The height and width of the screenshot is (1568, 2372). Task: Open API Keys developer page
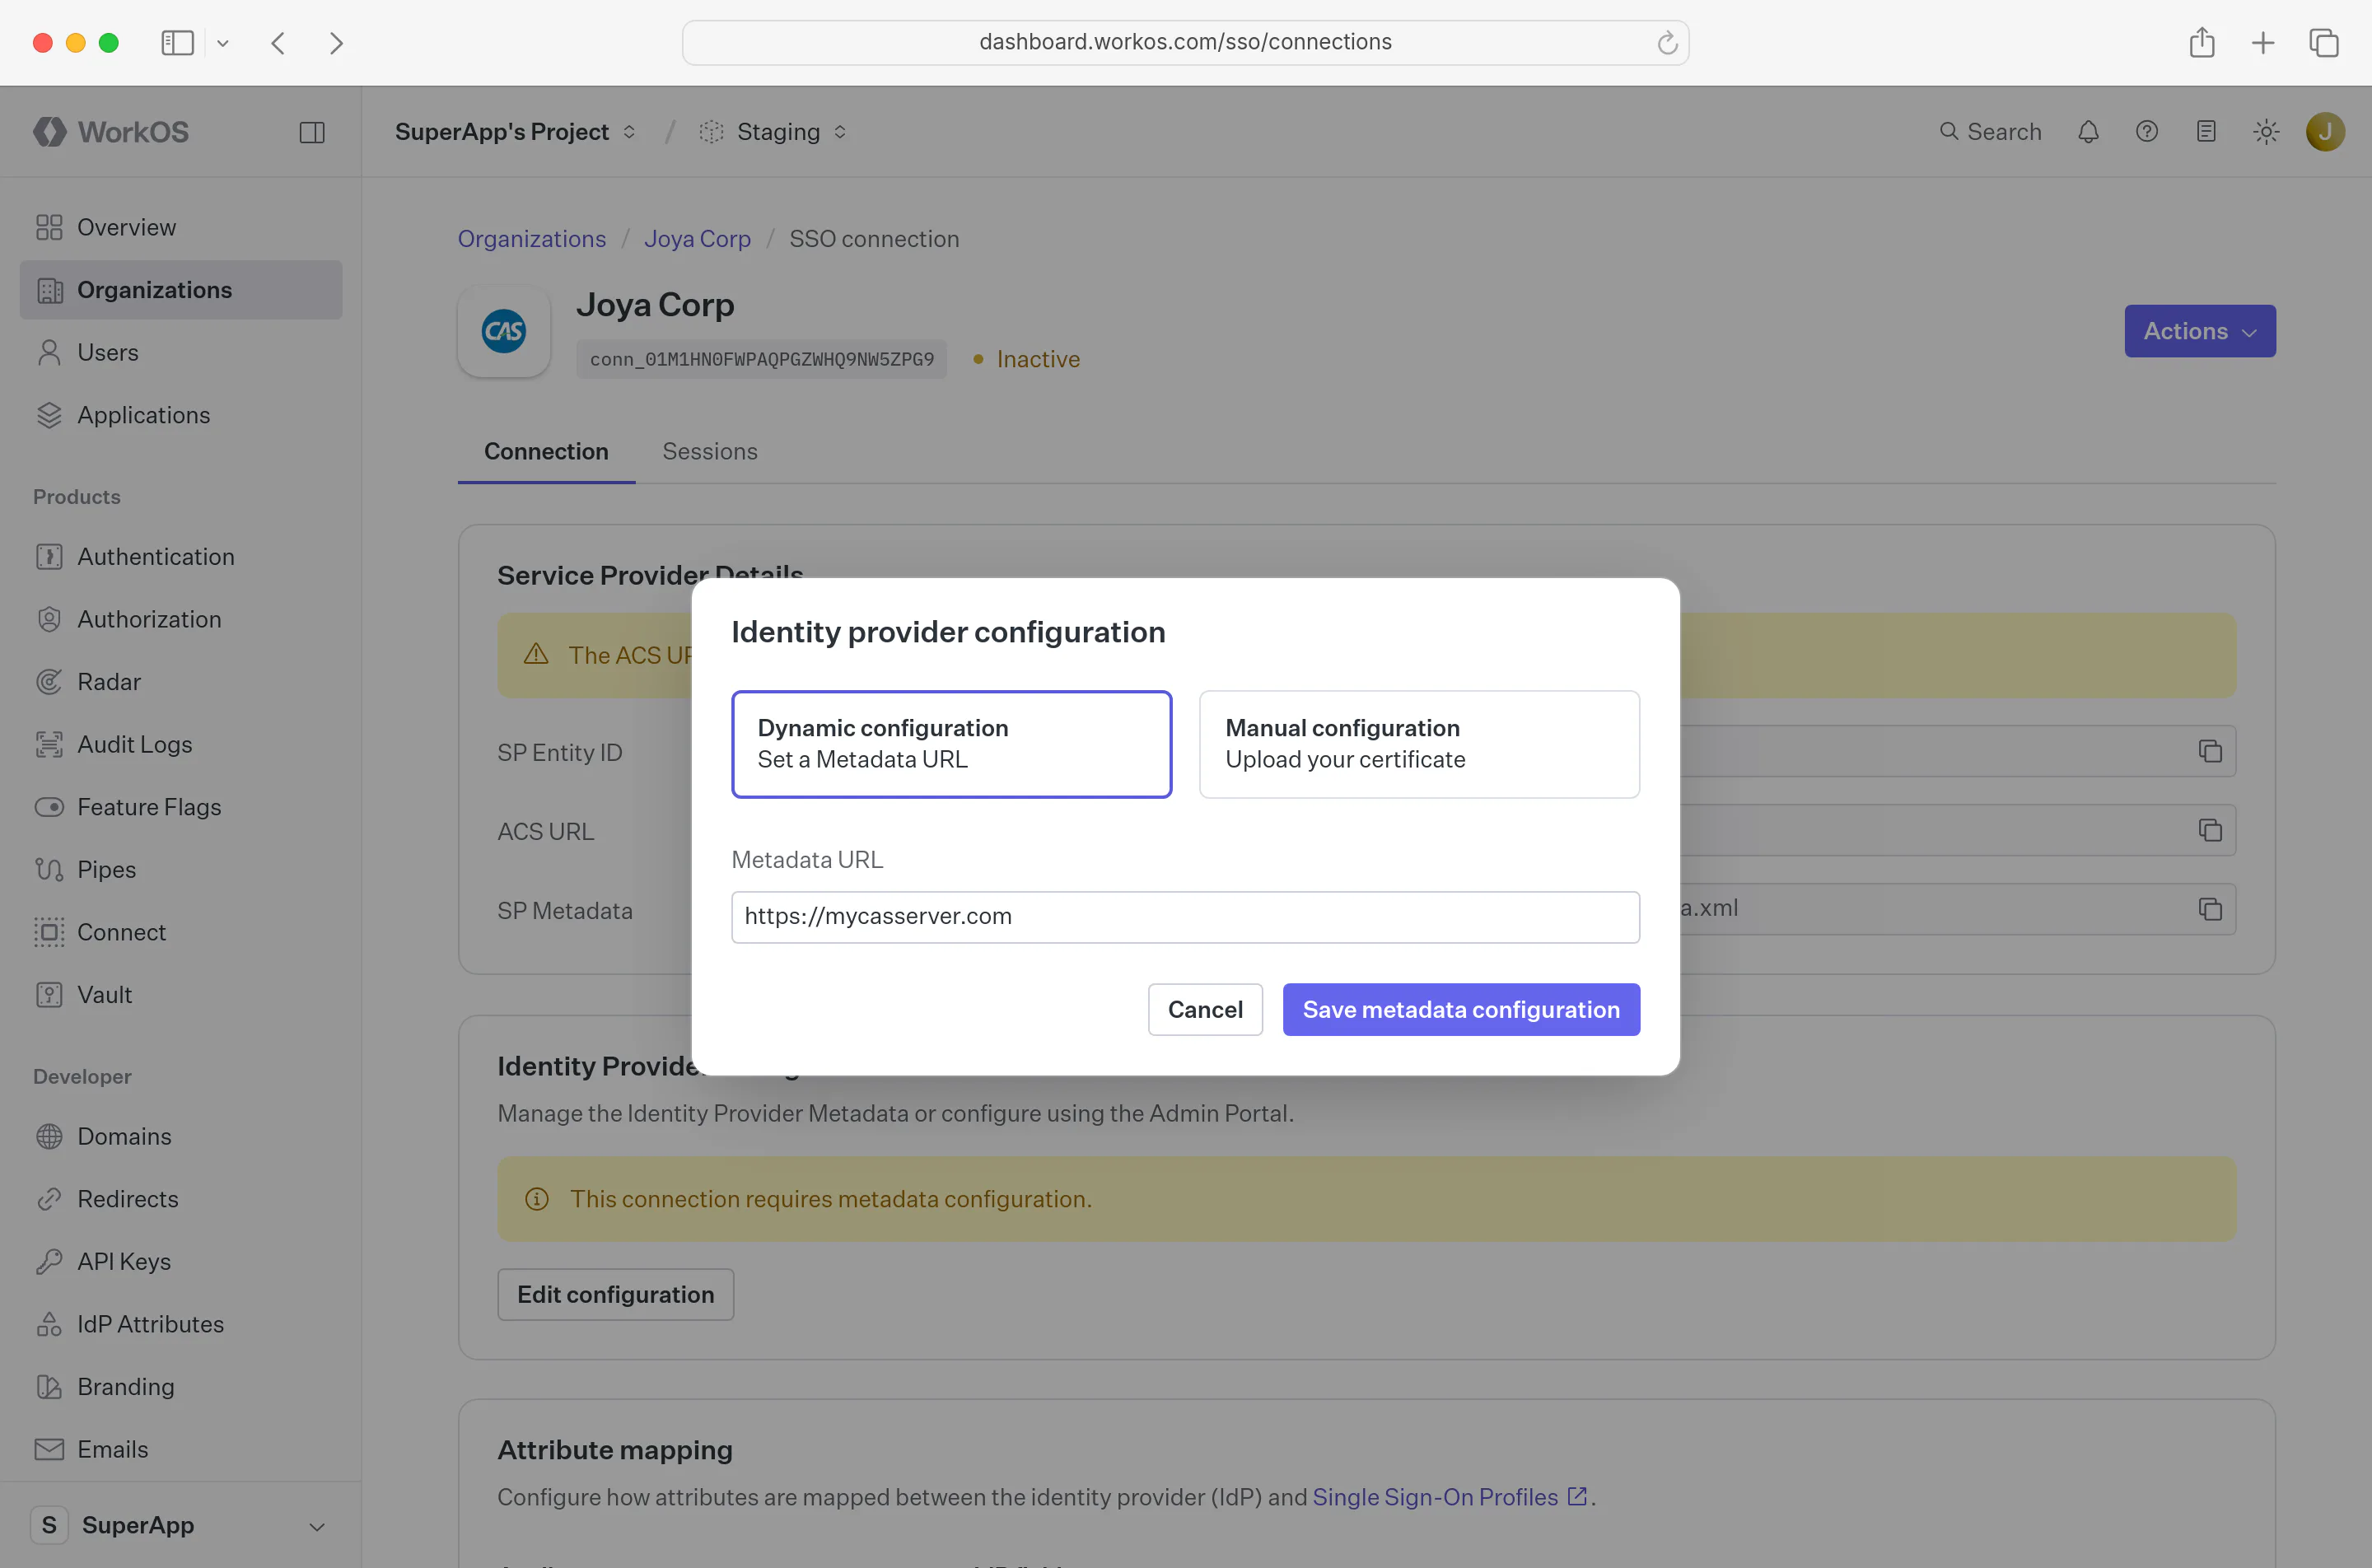pyautogui.click(x=181, y=1261)
